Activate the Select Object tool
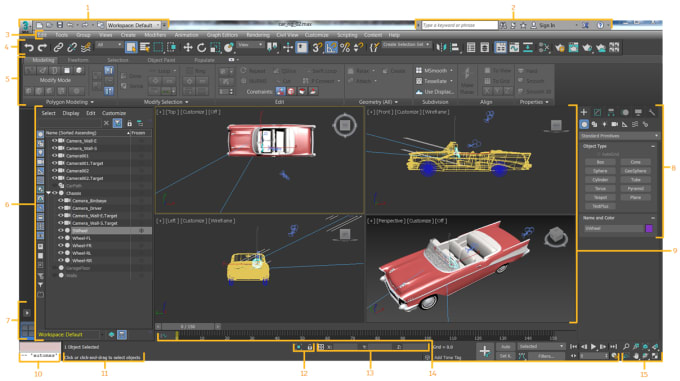 click(131, 48)
